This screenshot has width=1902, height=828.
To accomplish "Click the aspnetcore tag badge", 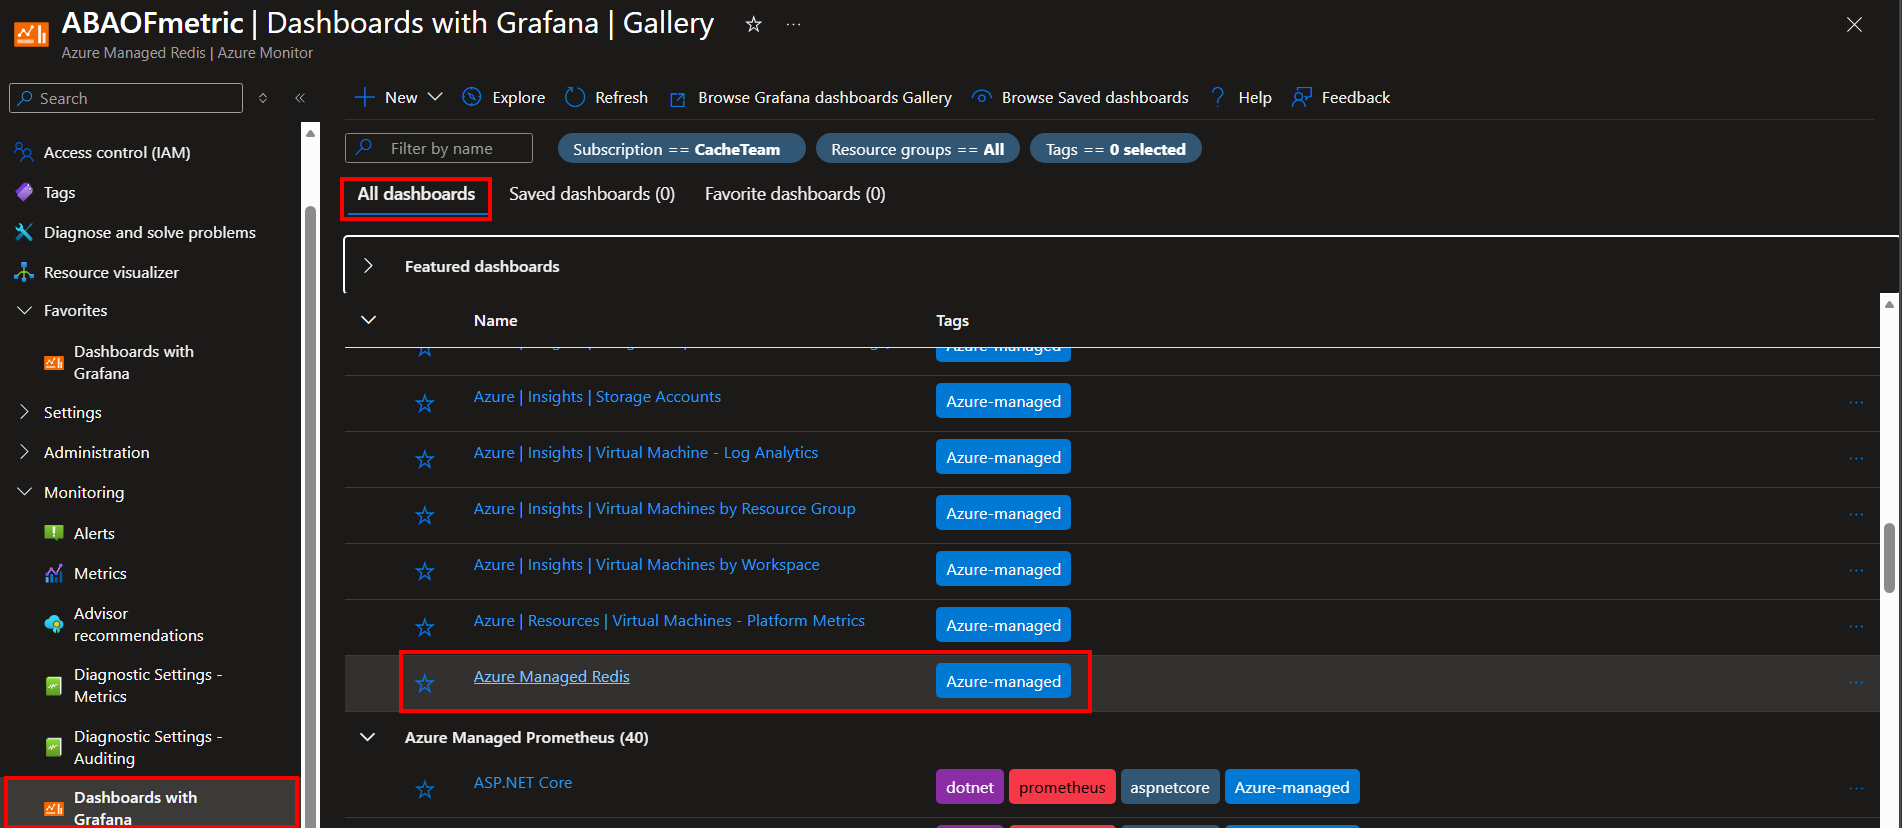I will [1170, 787].
